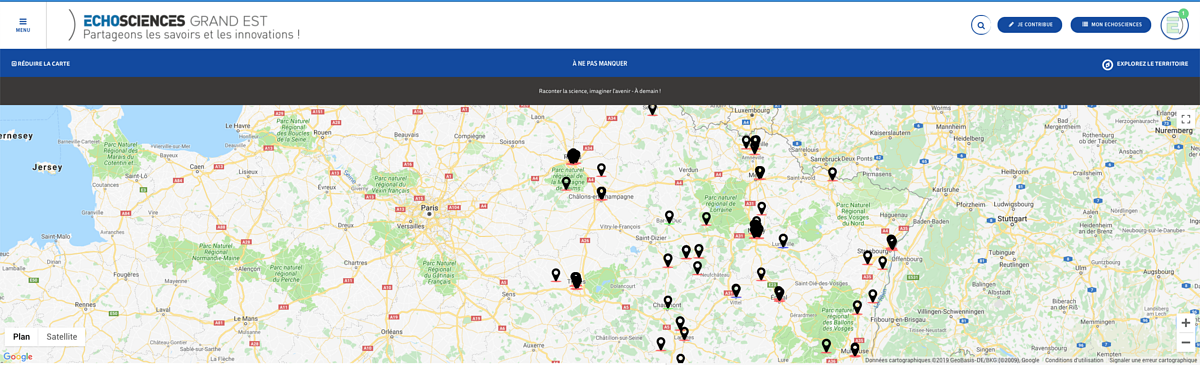The width and height of the screenshot is (1200, 365).
Task: Click the Google logo on map
Action: coord(18,357)
